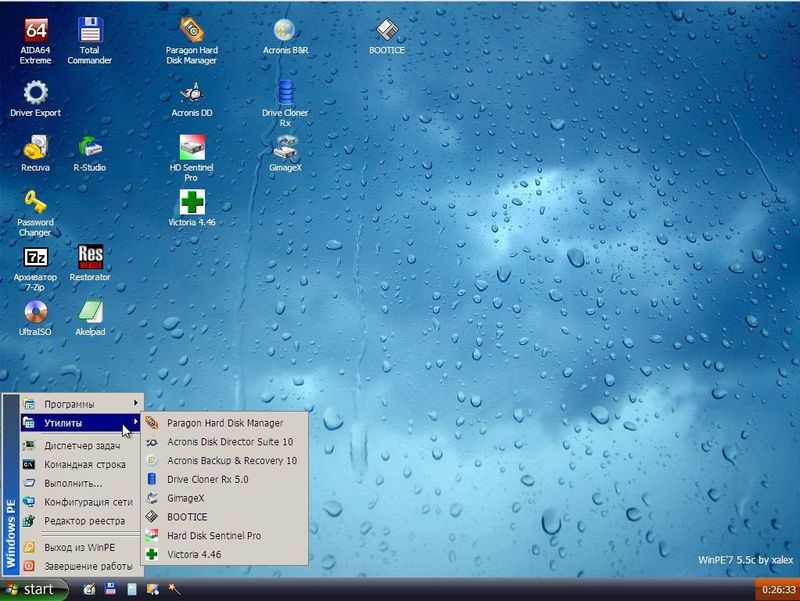Select Drive Cloner Rx 5.0 in submenu
This screenshot has width=800, height=601.
(224, 480)
